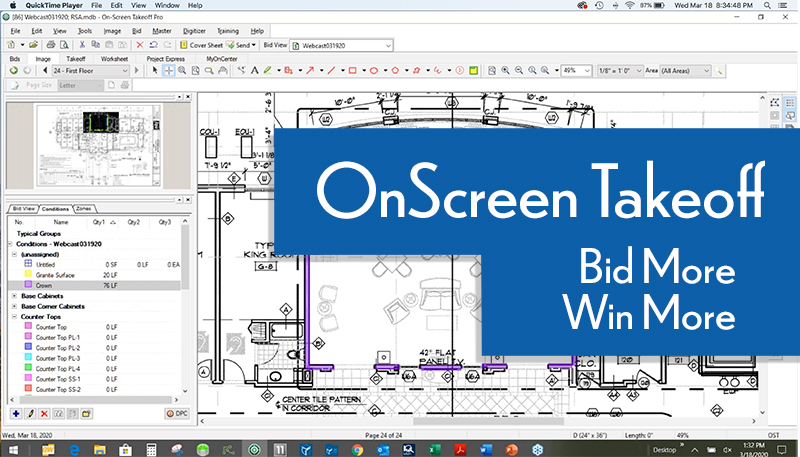The width and height of the screenshot is (800, 457).
Task: Select the red line annotation tool
Action: tap(331, 70)
